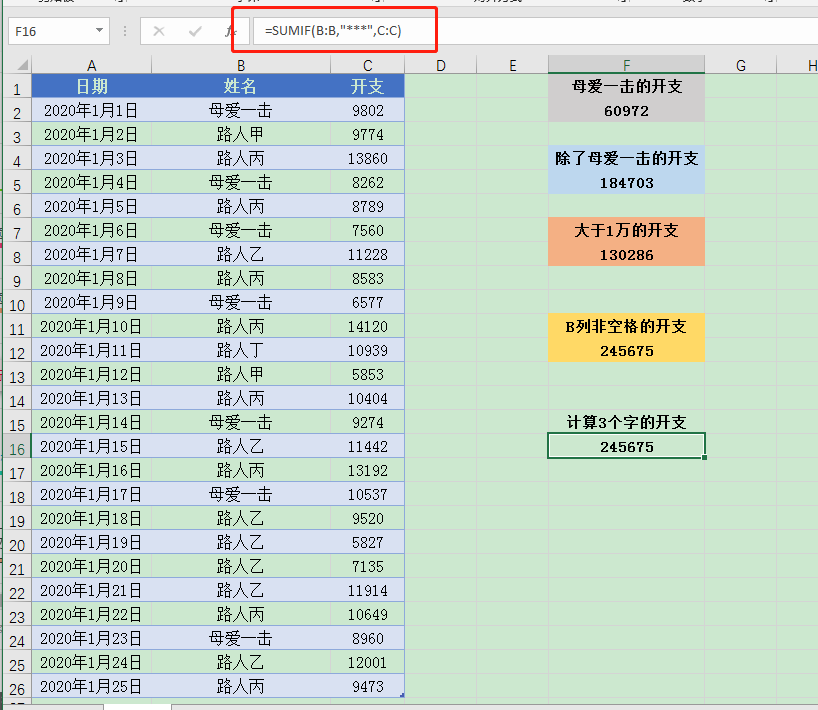This screenshot has width=818, height=710.
Task: Click cell with value 10649
Action: pos(368,614)
